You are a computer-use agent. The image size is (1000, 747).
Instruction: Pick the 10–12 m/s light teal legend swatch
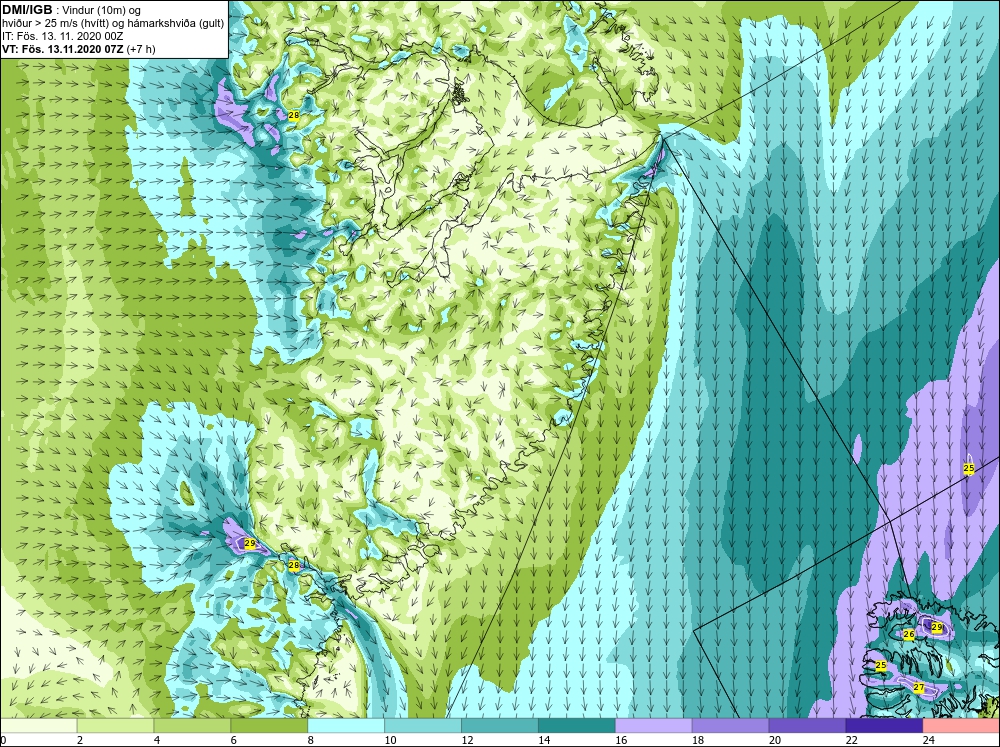coord(423,726)
